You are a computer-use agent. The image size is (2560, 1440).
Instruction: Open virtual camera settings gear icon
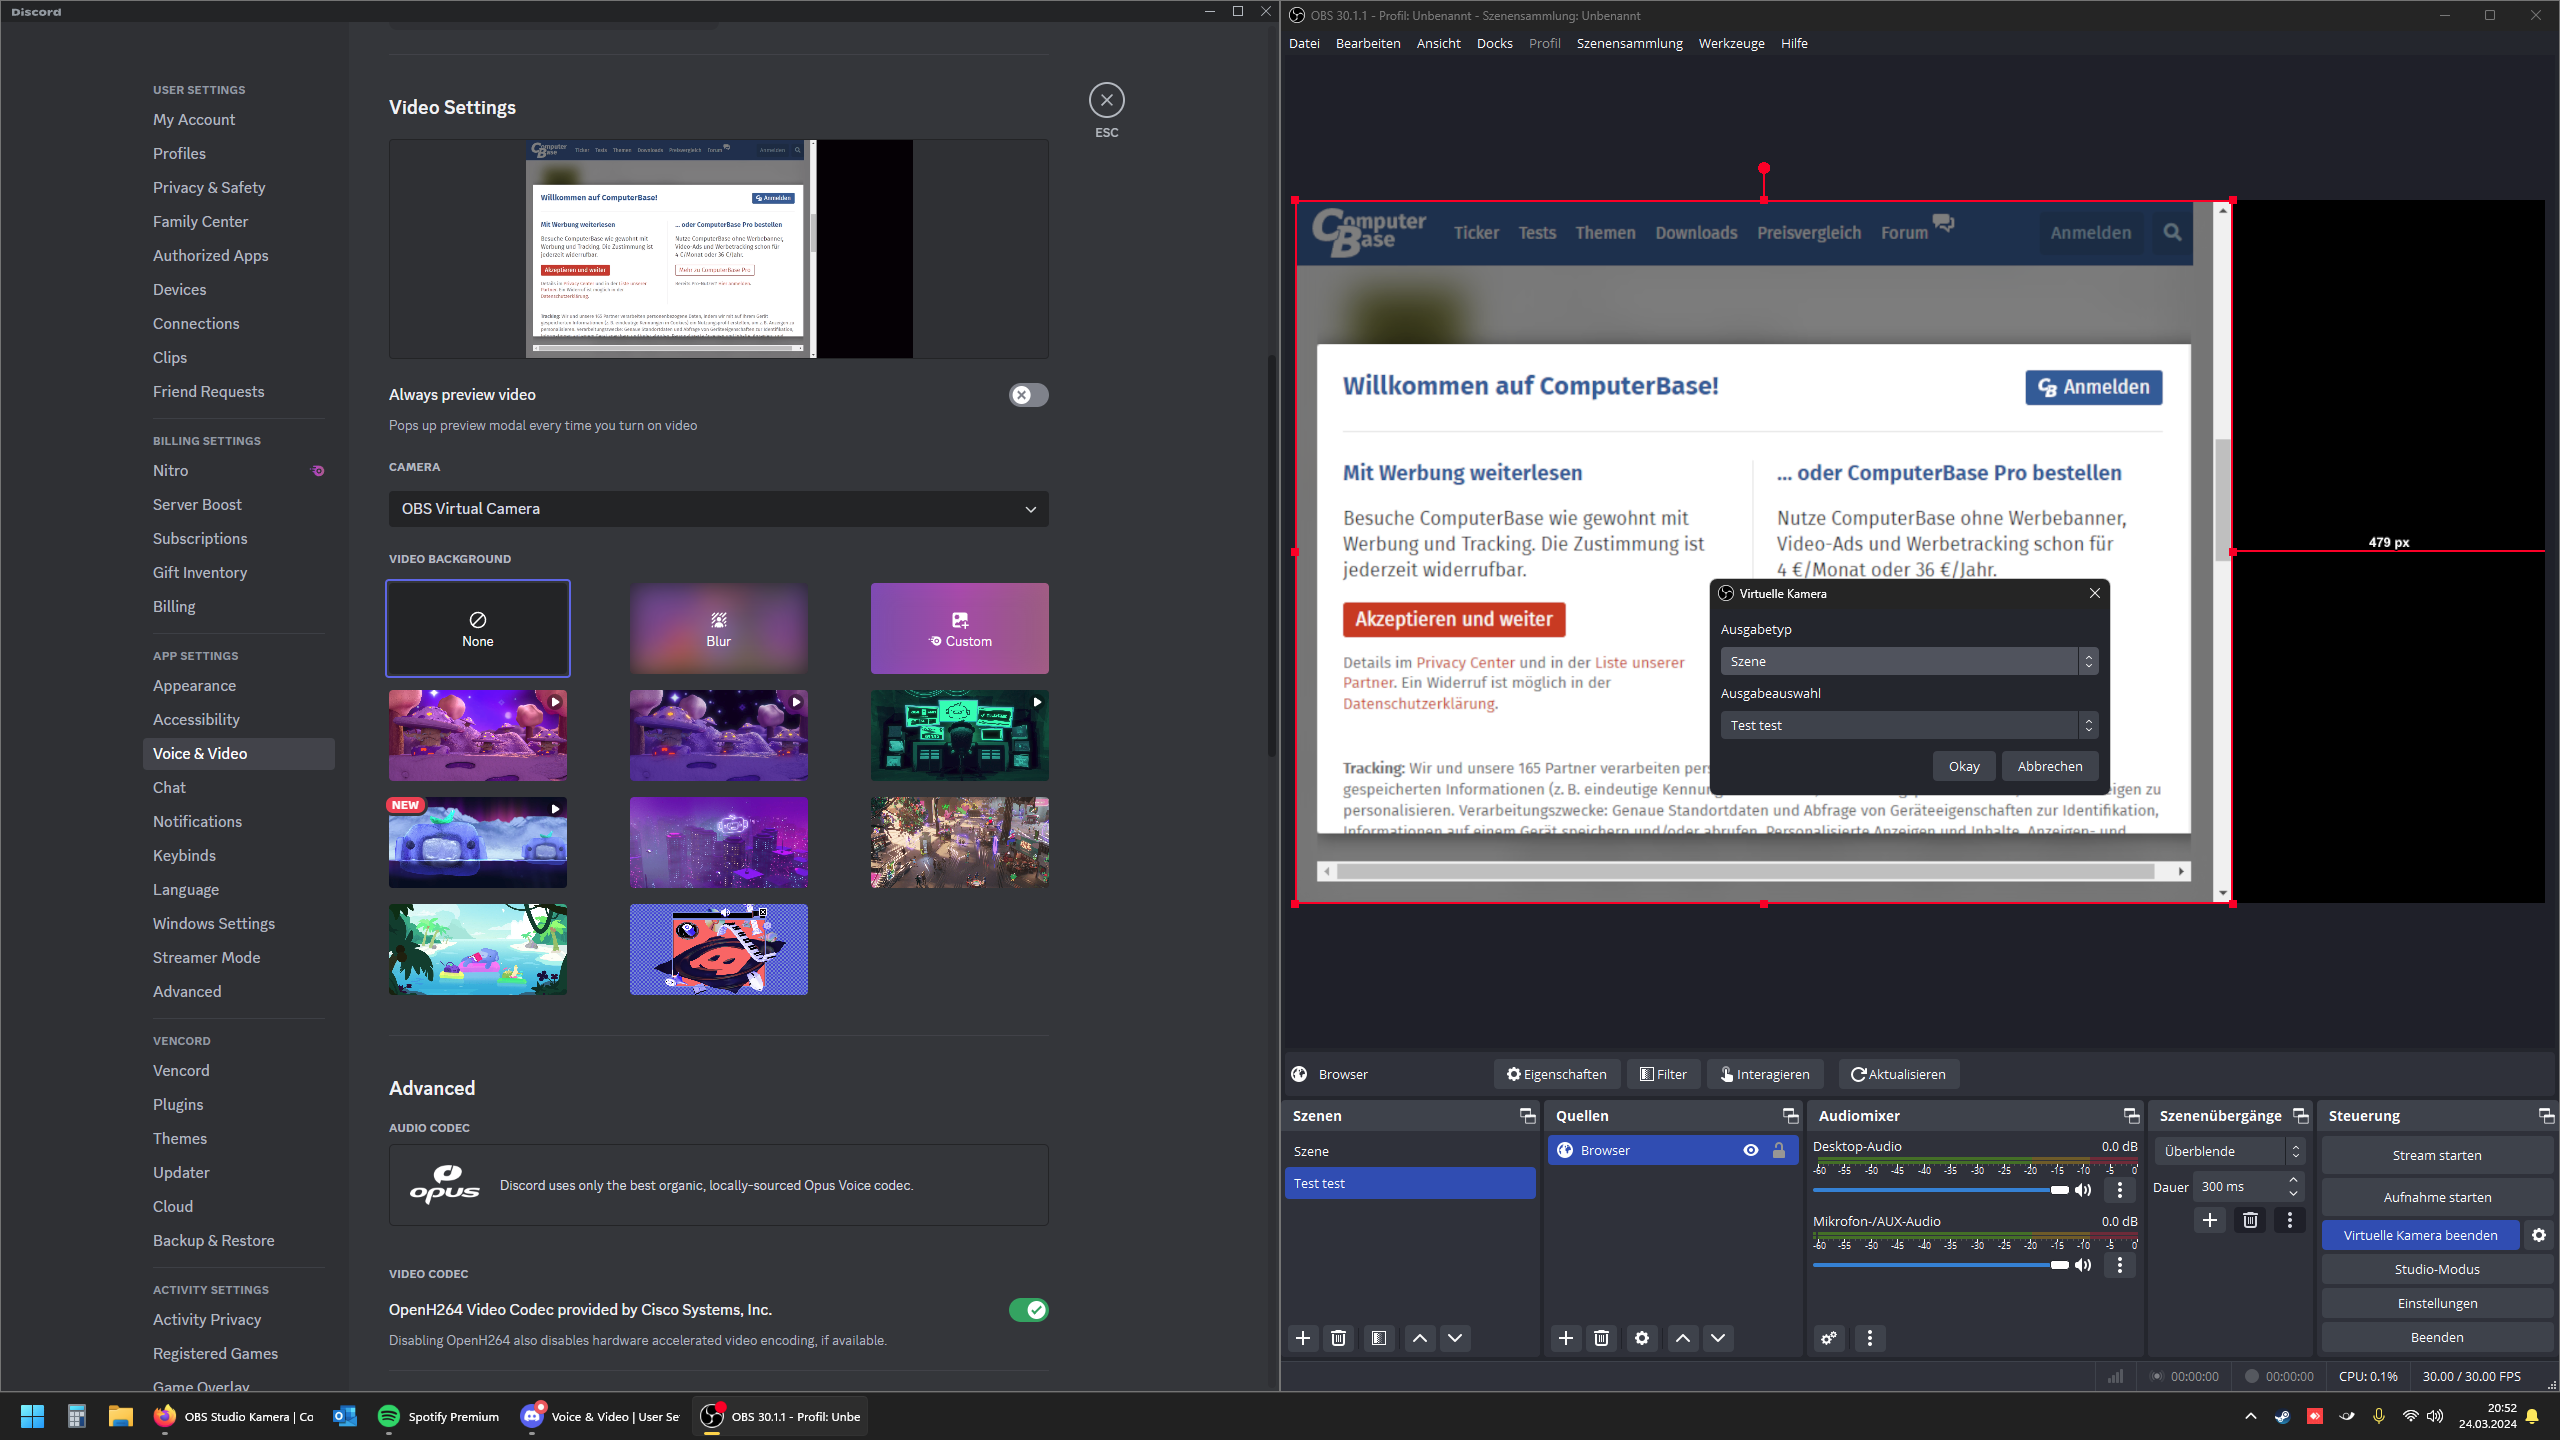point(2539,1235)
